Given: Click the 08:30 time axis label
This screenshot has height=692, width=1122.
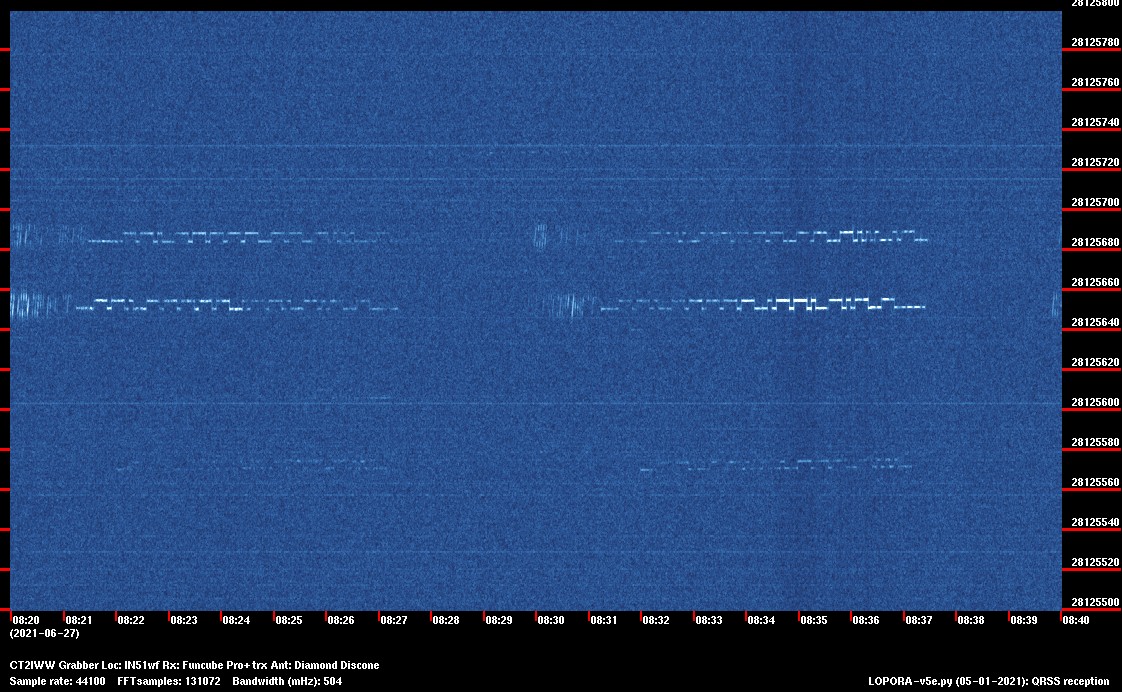Looking at the screenshot, I should point(551,620).
